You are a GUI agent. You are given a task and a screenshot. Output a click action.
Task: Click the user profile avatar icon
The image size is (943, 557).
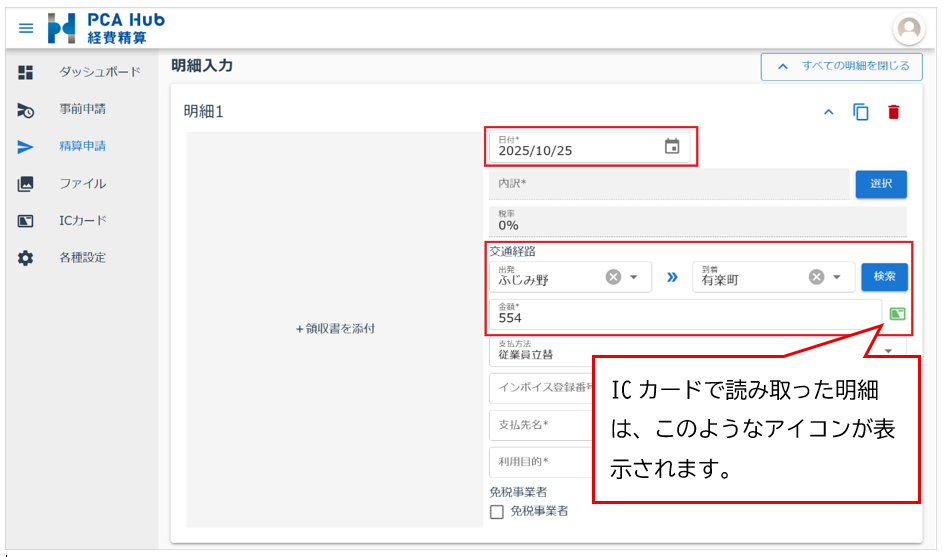(x=908, y=29)
